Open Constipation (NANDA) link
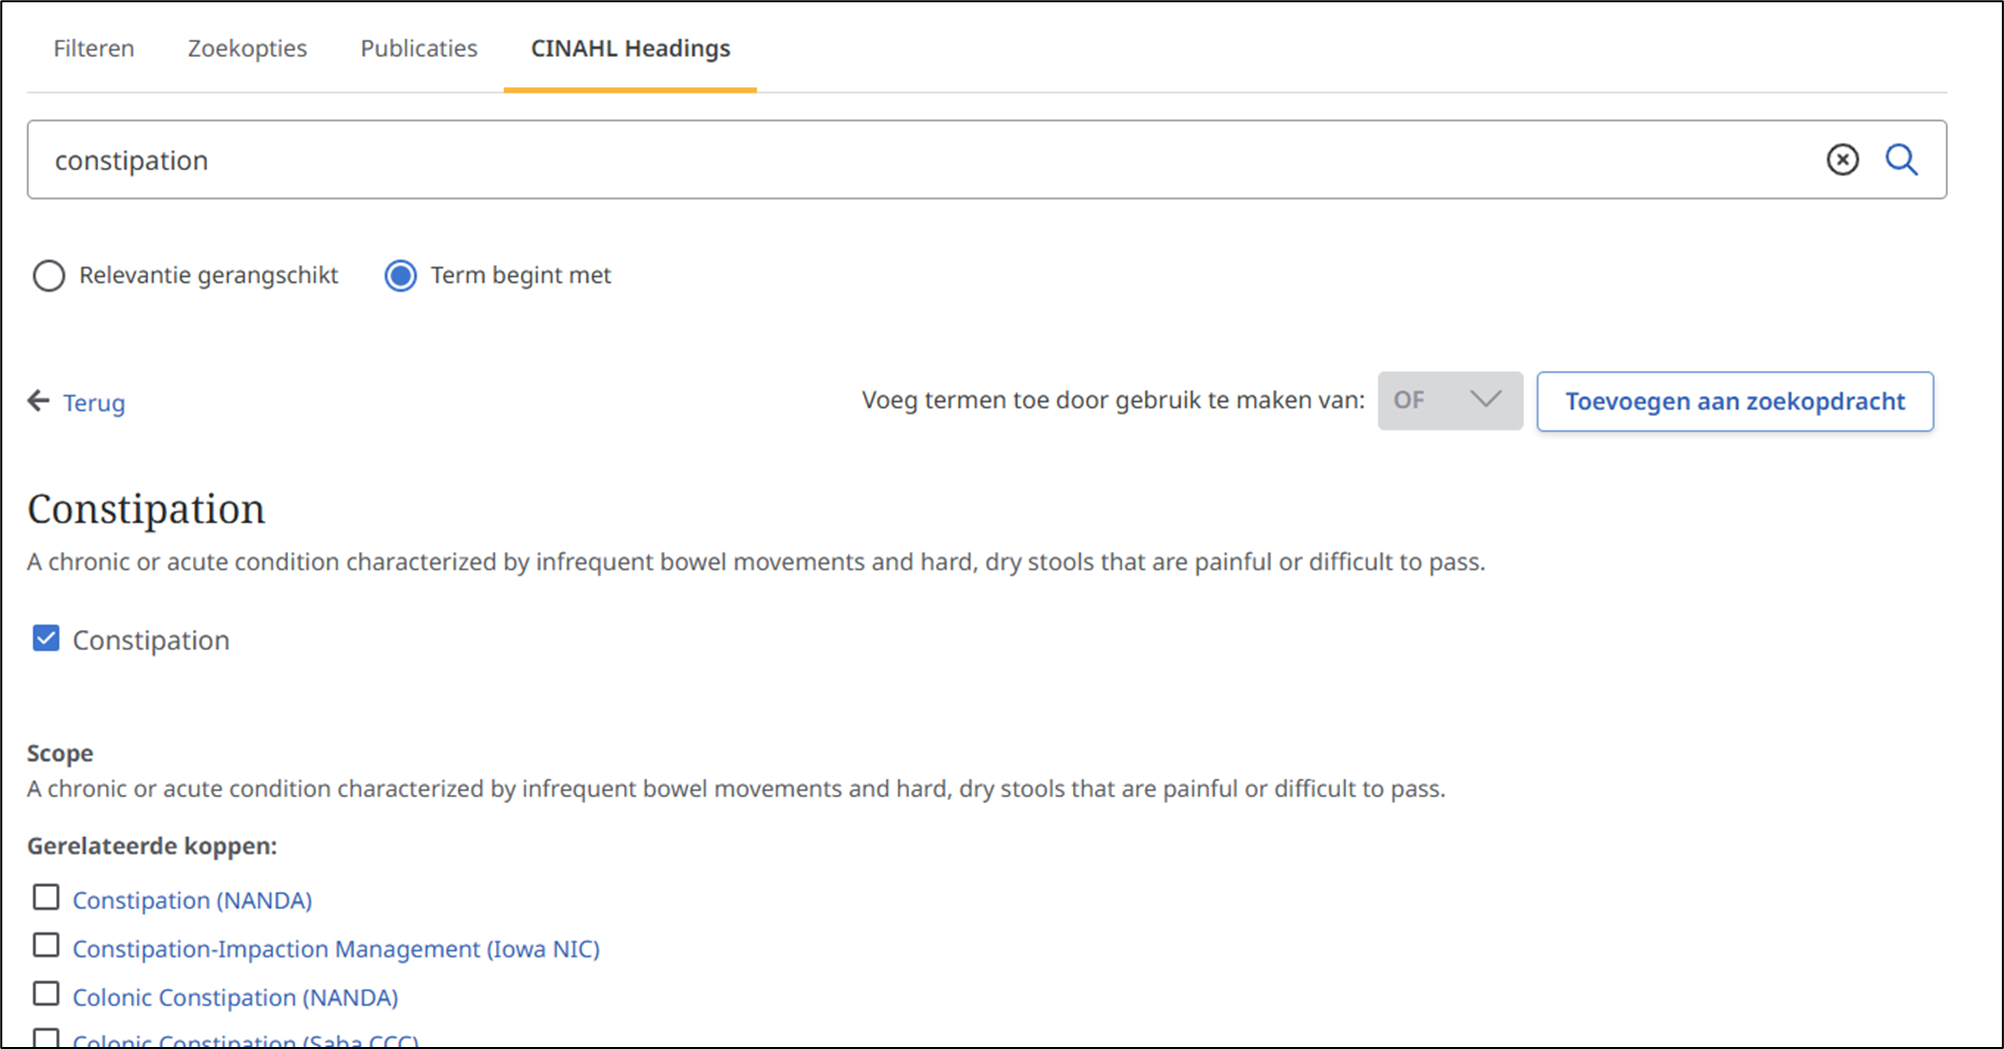 coord(192,900)
